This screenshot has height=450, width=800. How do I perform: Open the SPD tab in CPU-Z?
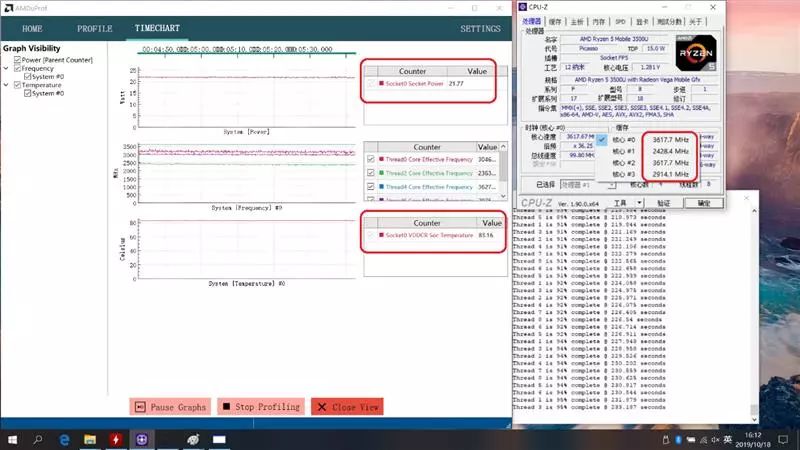(x=620, y=21)
